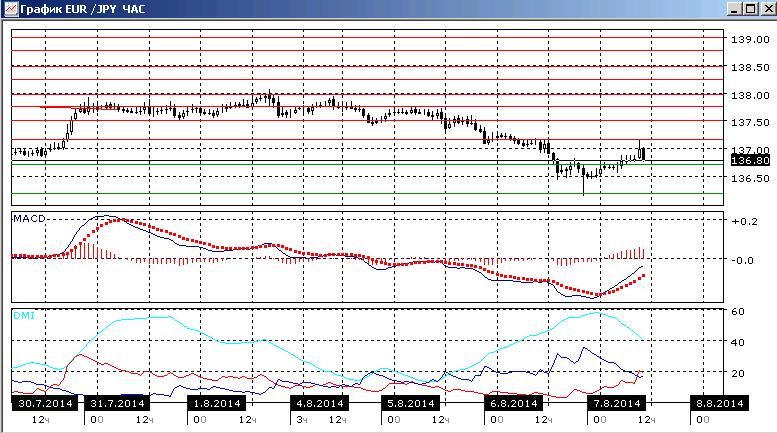
Task: Select the 1.8.2014 date marker
Action: click(217, 403)
